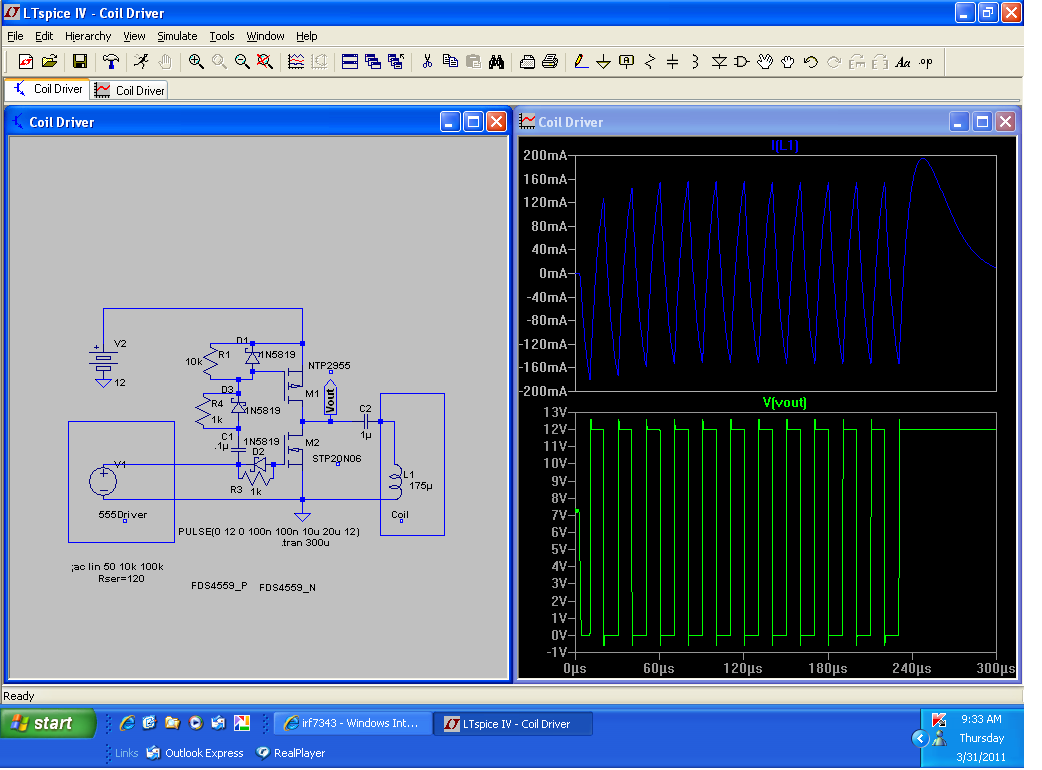Viewport: 1042px width, 770px height.
Task: Open the Hierarchy menu
Action: (x=88, y=36)
